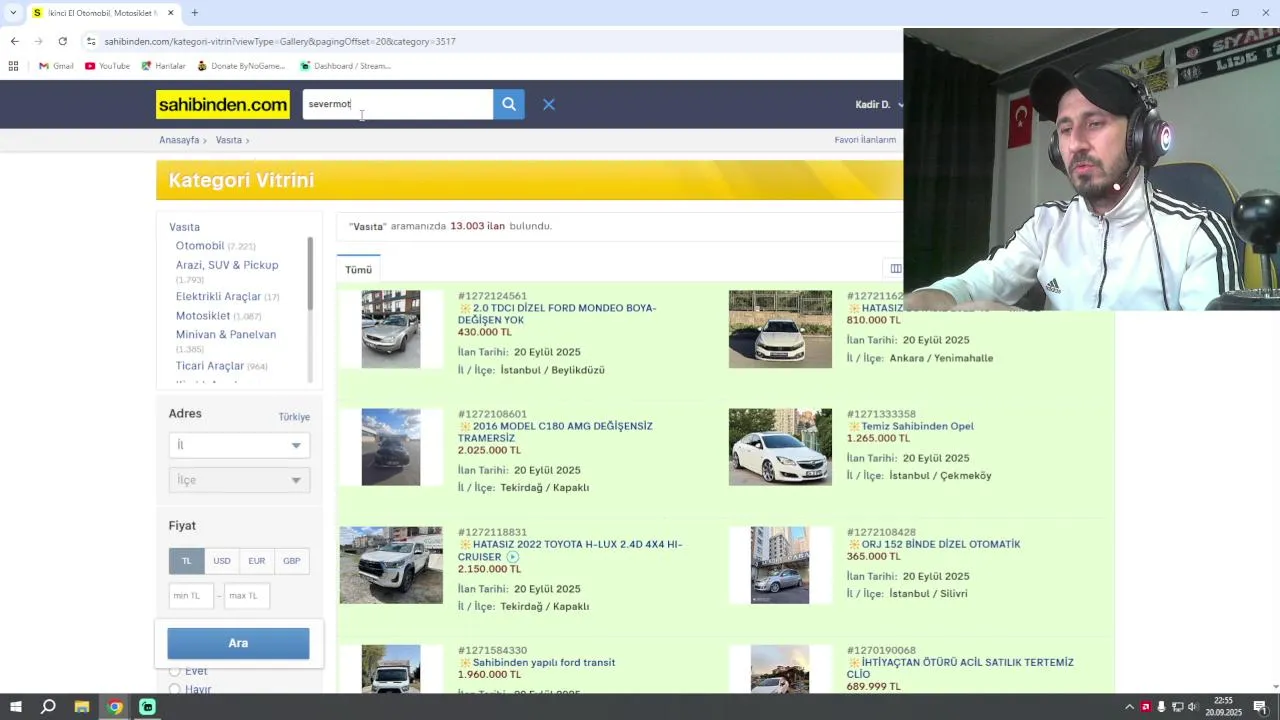
Task: Close the İkinci El Otomobil tab
Action: click(171, 13)
